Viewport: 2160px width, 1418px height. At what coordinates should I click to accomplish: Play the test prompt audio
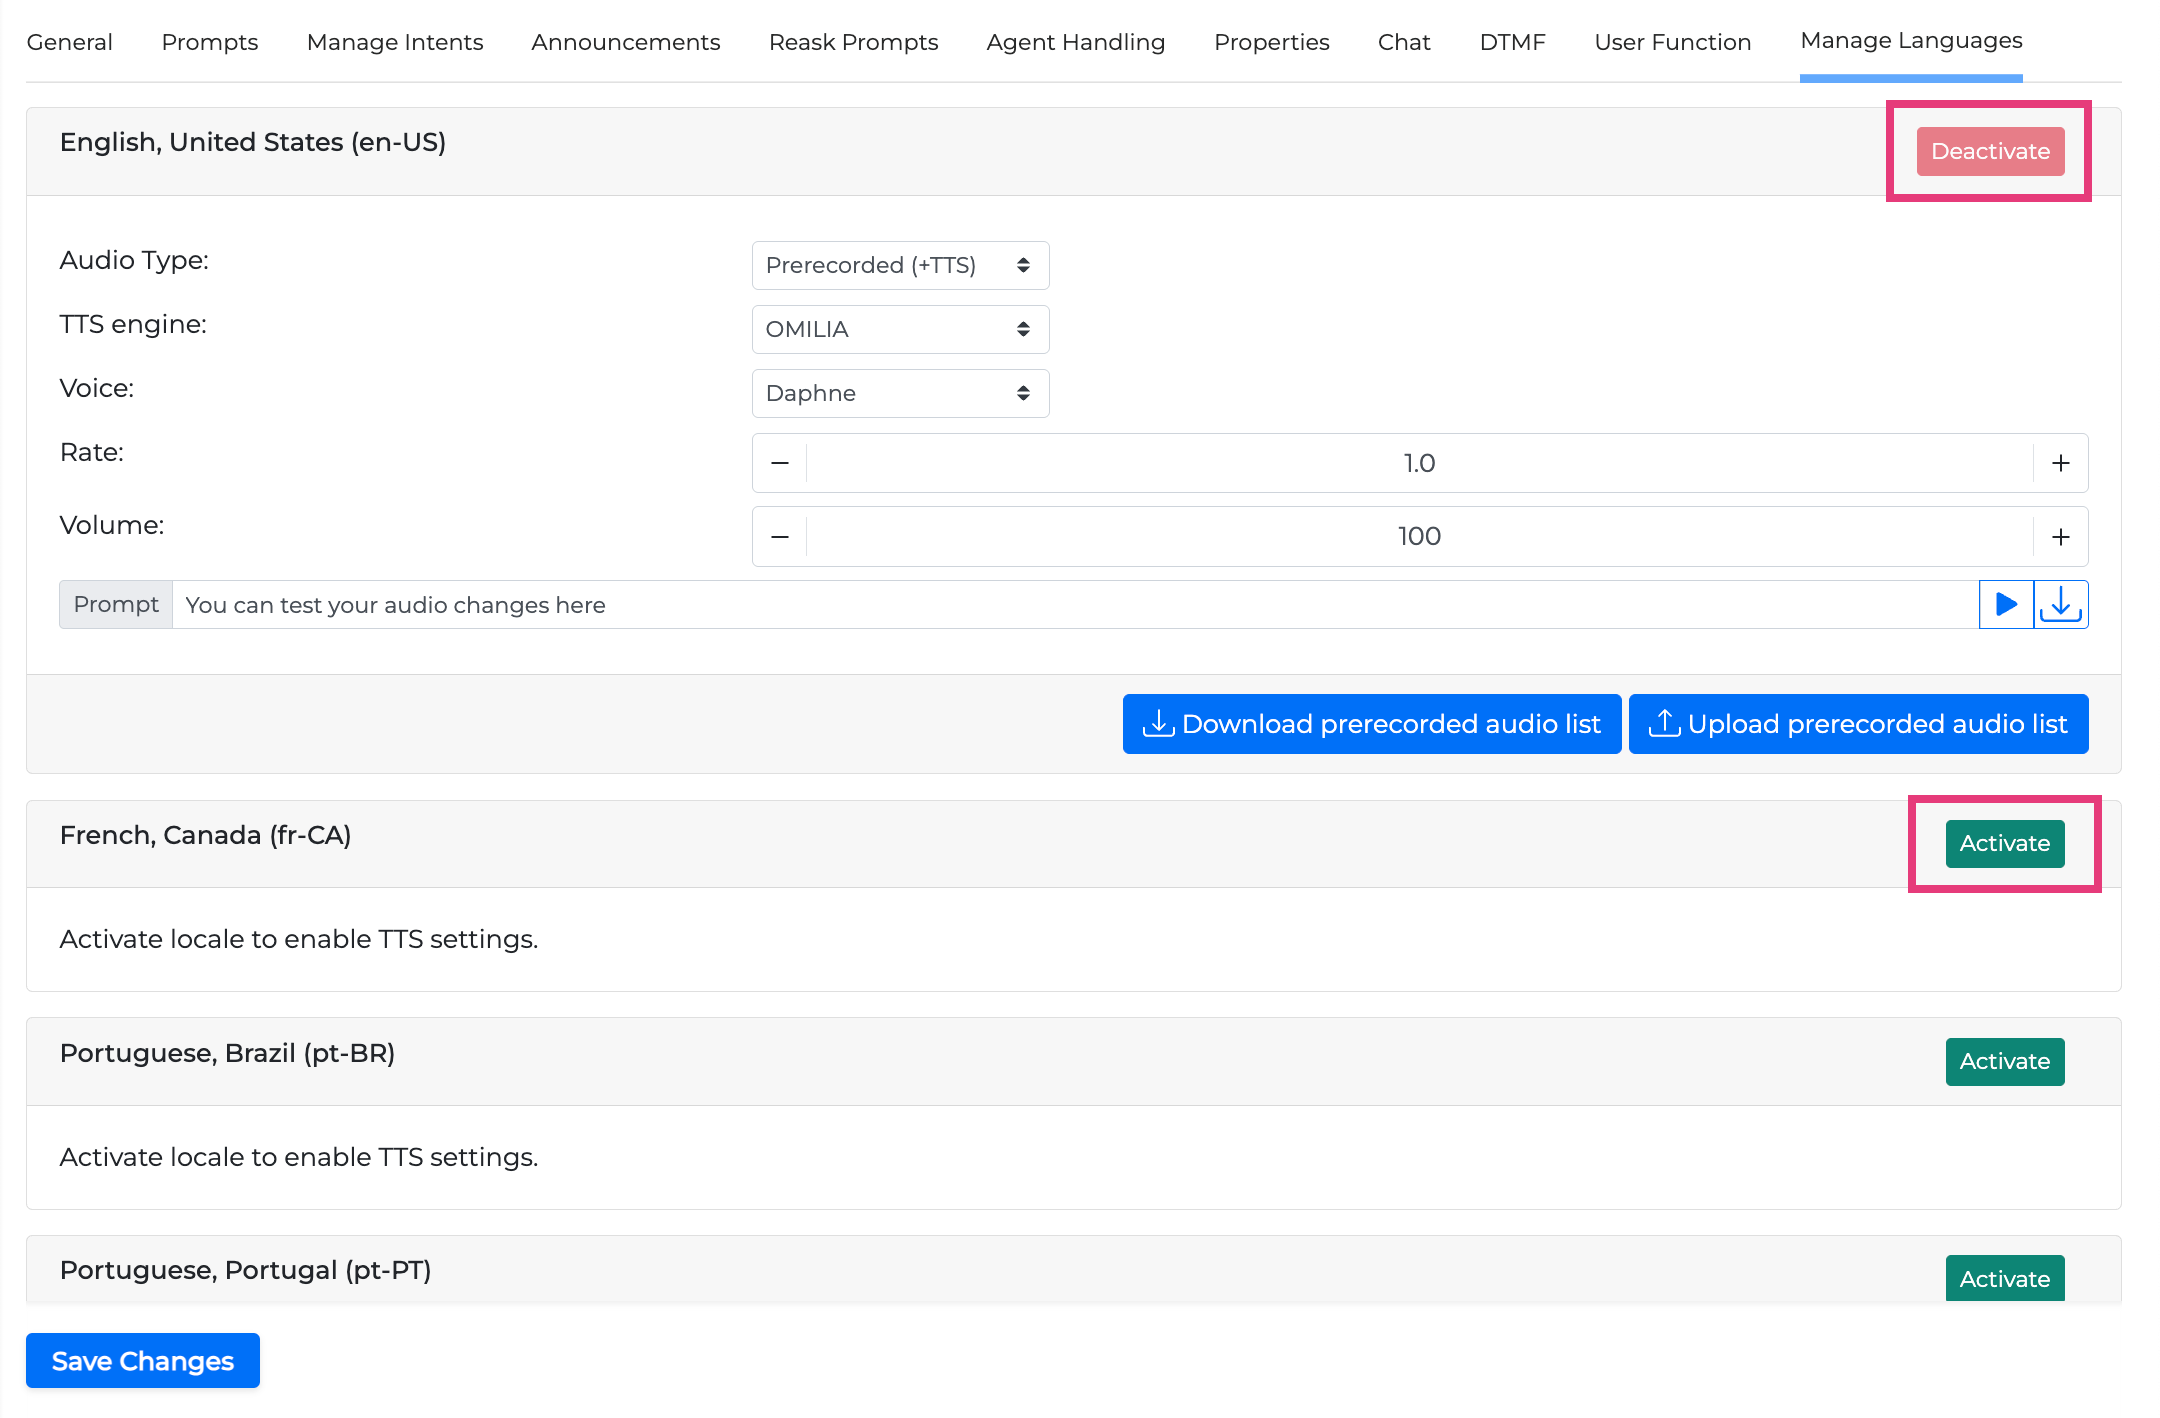point(2005,604)
